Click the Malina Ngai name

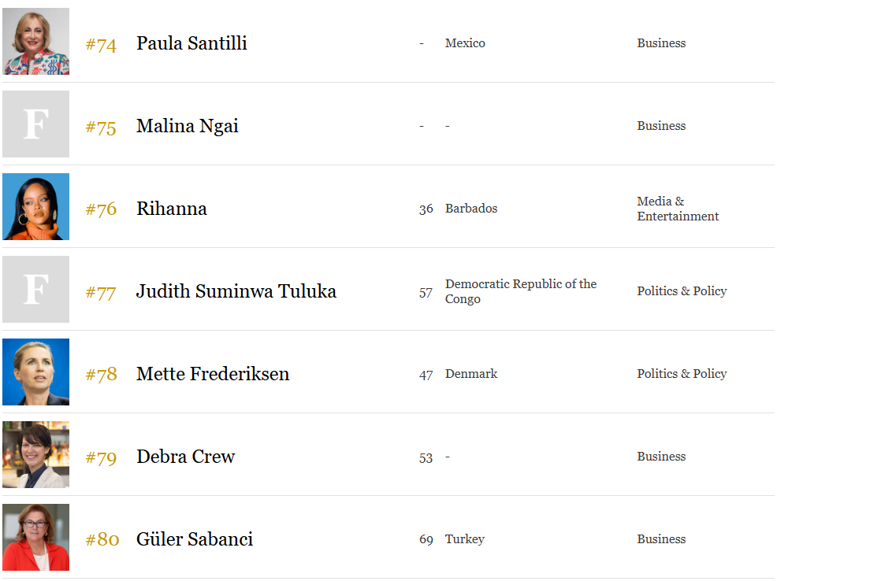click(187, 126)
